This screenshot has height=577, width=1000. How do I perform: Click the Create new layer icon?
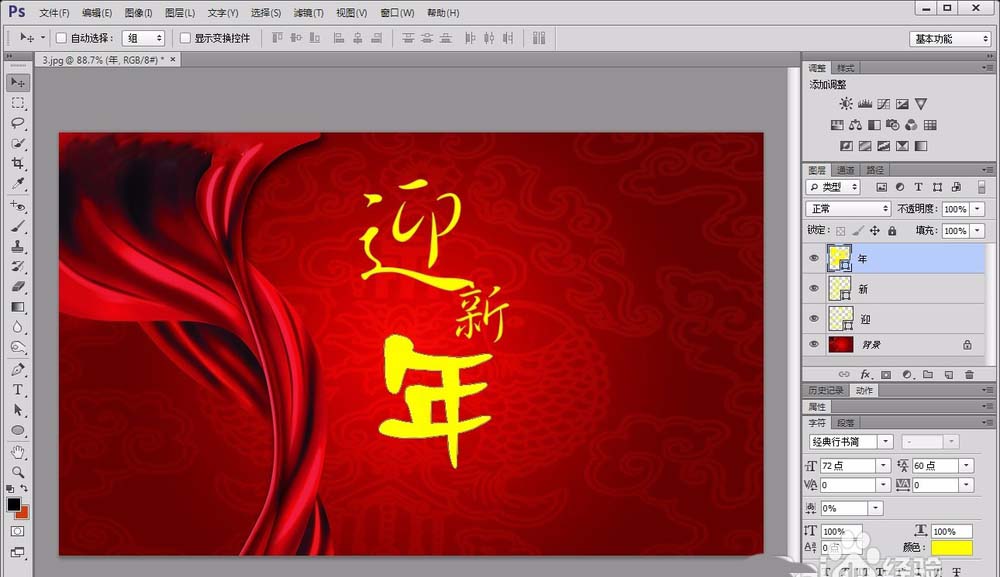[x=951, y=373]
